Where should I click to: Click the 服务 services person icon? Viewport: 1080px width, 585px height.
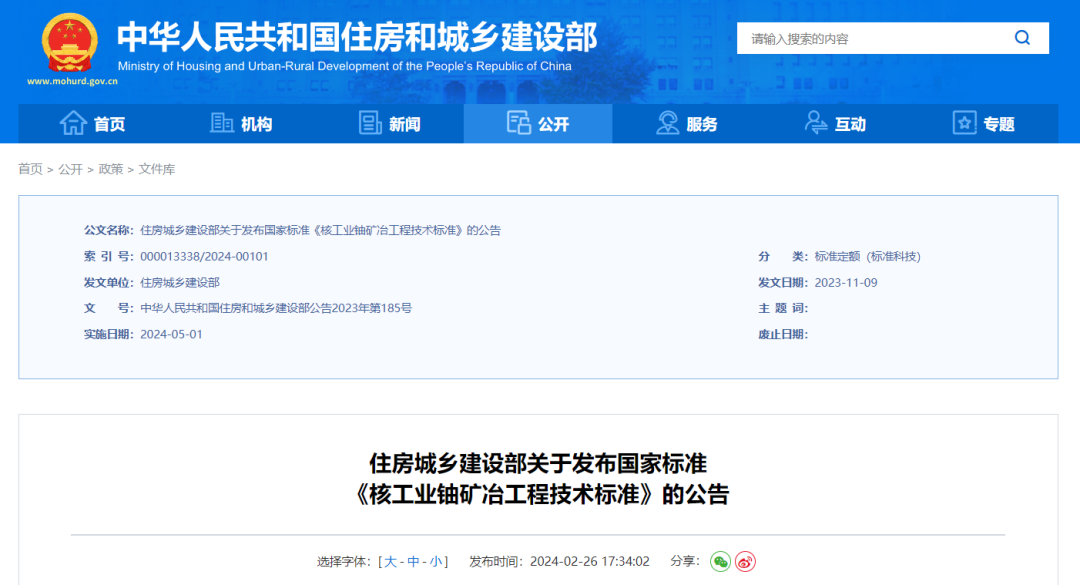coord(666,122)
